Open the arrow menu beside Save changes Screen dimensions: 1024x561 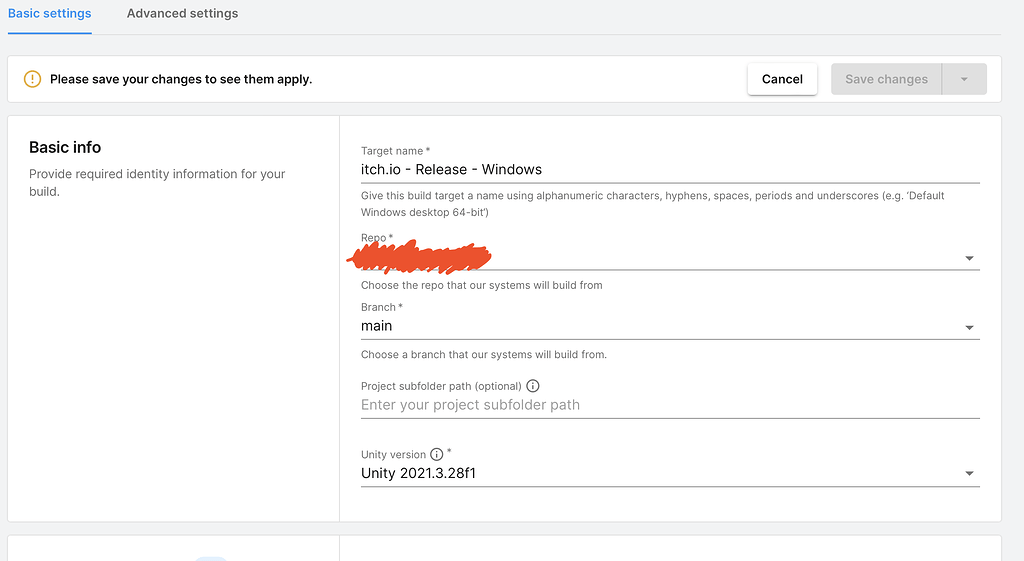(964, 80)
